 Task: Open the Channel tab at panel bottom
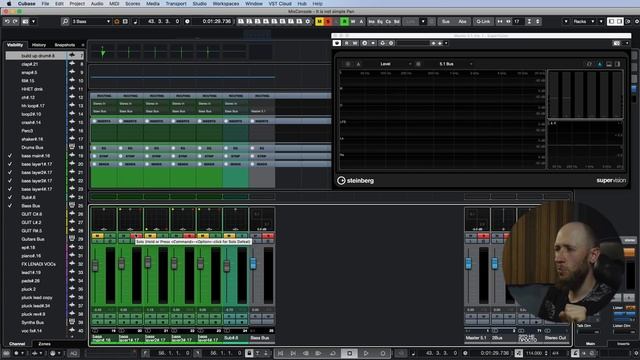[x=17, y=344]
